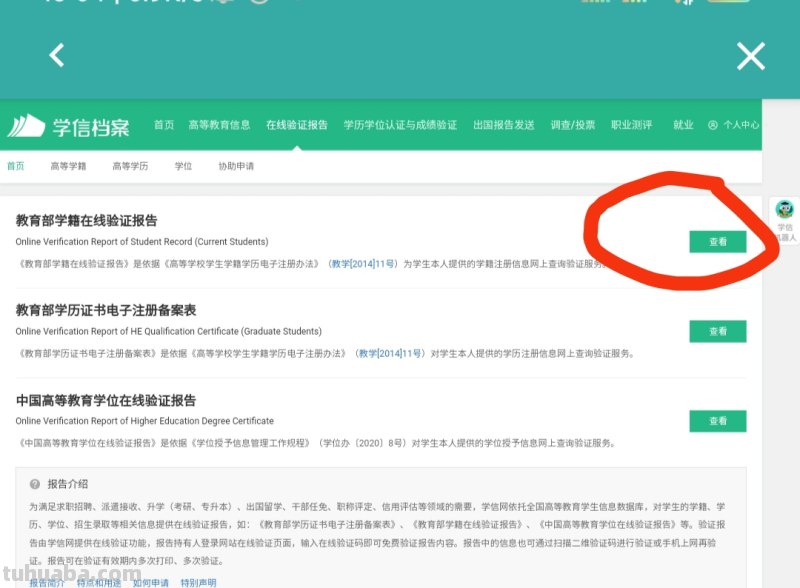Open 调查/投票 menu
The width and height of the screenshot is (800, 588).
[572, 125]
